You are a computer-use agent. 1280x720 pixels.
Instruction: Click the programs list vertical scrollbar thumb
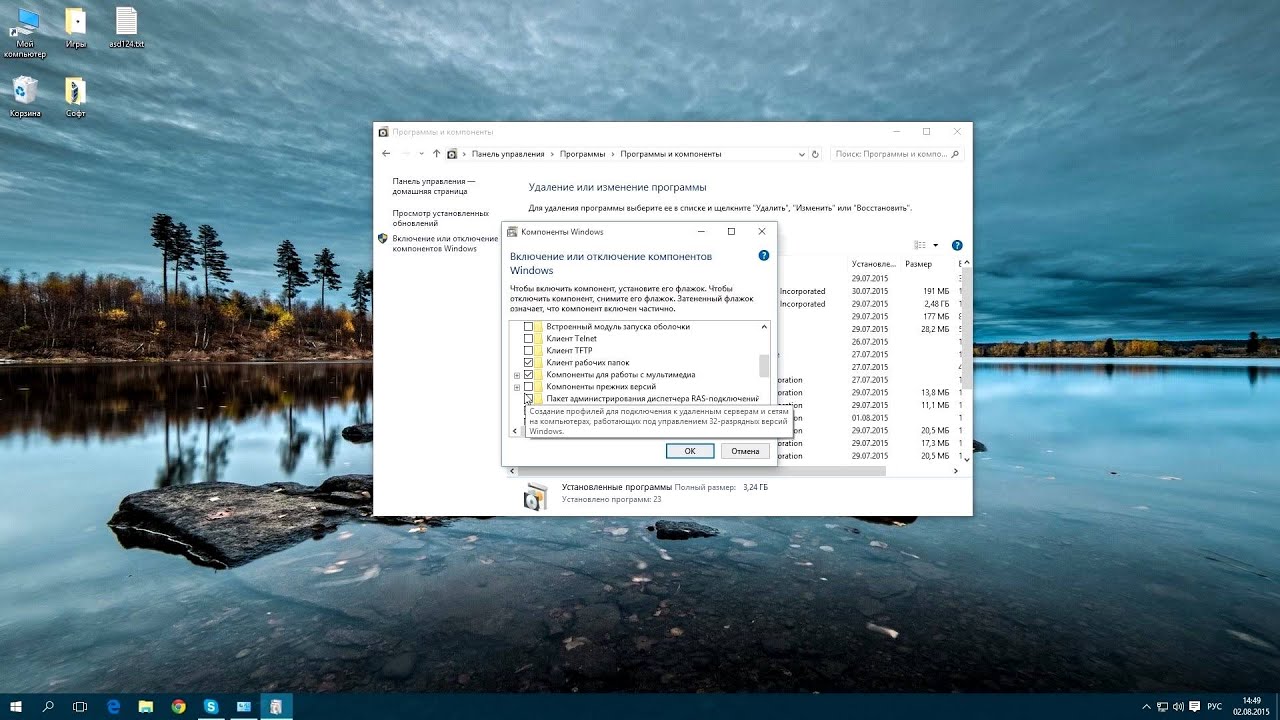click(x=967, y=327)
